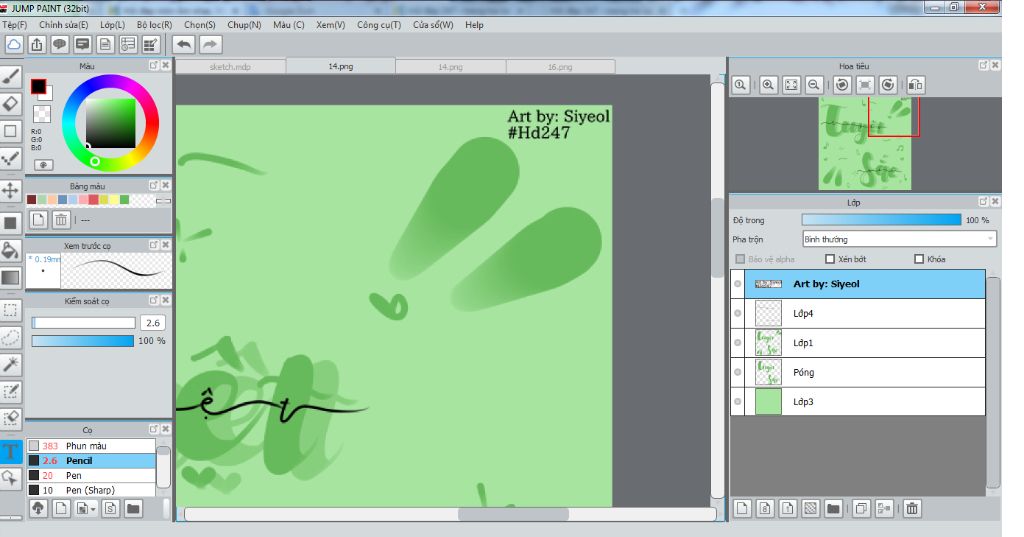This screenshot has width=1024, height=537.
Task: Rotate navigator view left
Action: [x=842, y=85]
